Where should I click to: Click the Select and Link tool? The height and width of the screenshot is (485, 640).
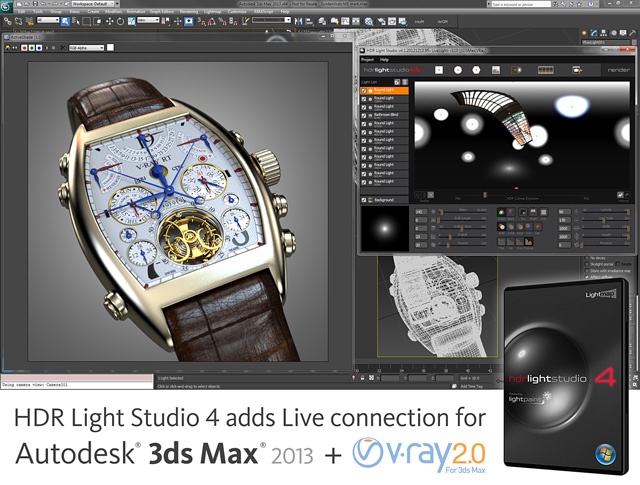(7, 21)
